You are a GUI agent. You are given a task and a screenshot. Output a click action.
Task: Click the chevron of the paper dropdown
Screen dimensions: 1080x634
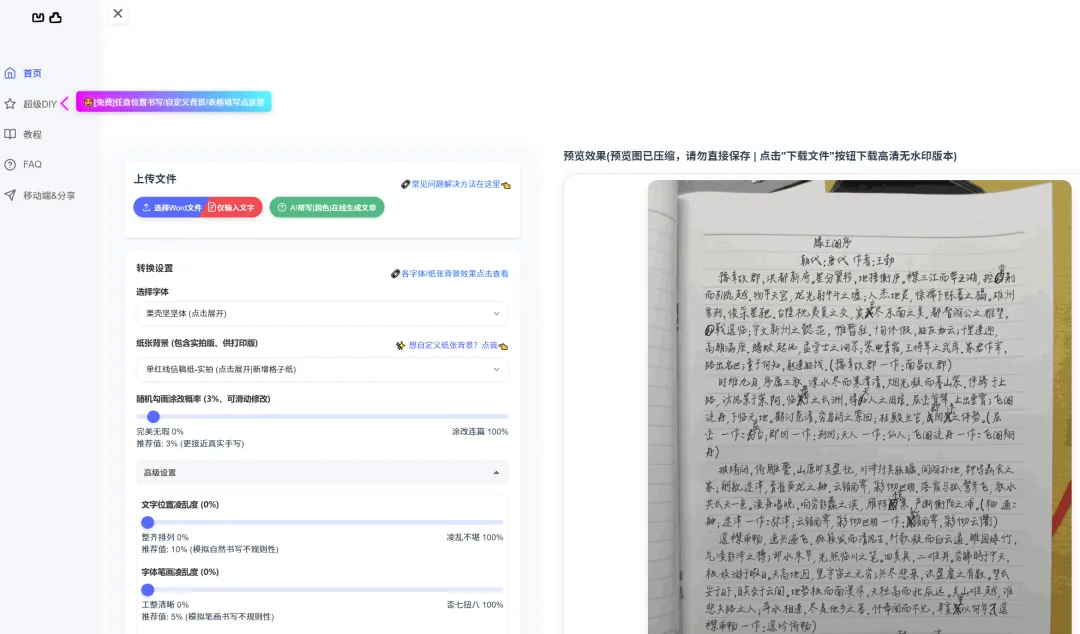(496, 369)
